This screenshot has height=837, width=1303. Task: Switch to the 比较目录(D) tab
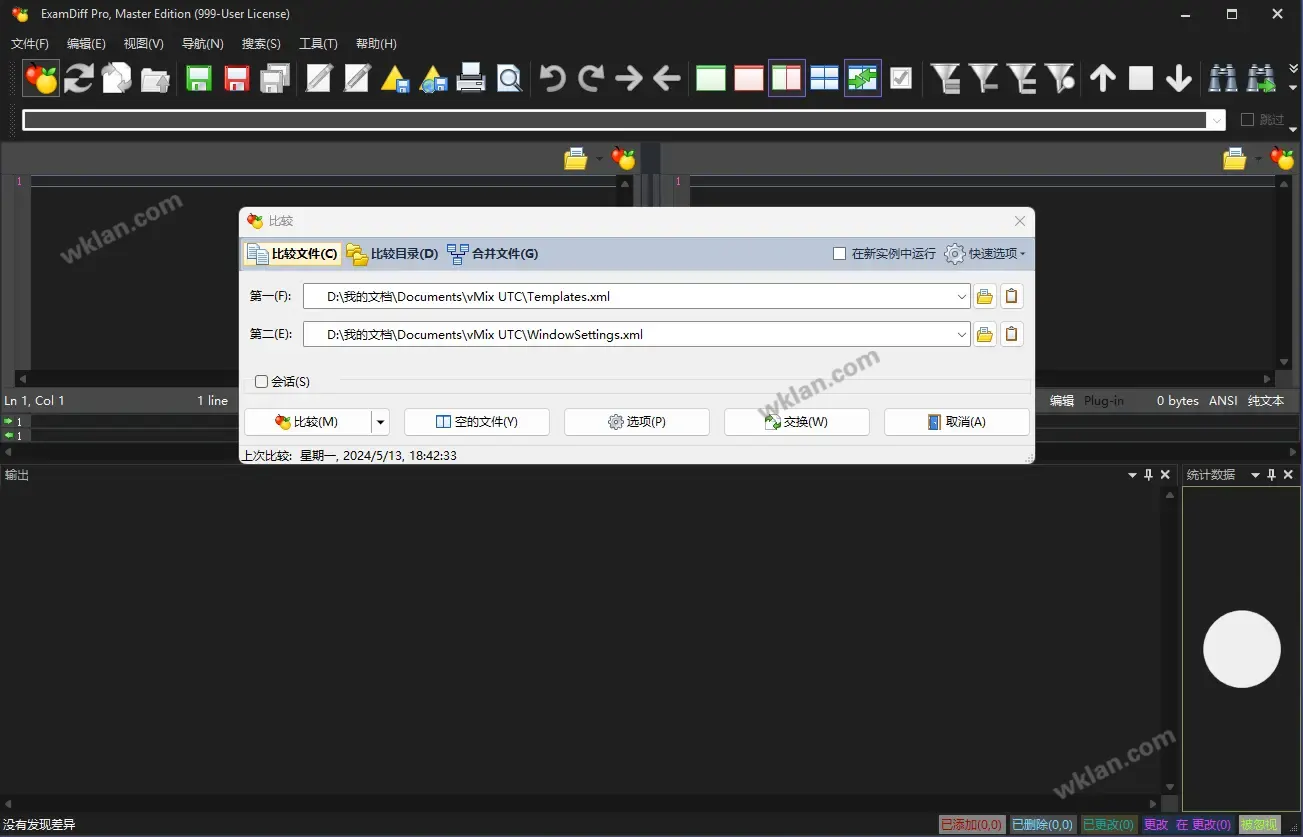coord(393,254)
